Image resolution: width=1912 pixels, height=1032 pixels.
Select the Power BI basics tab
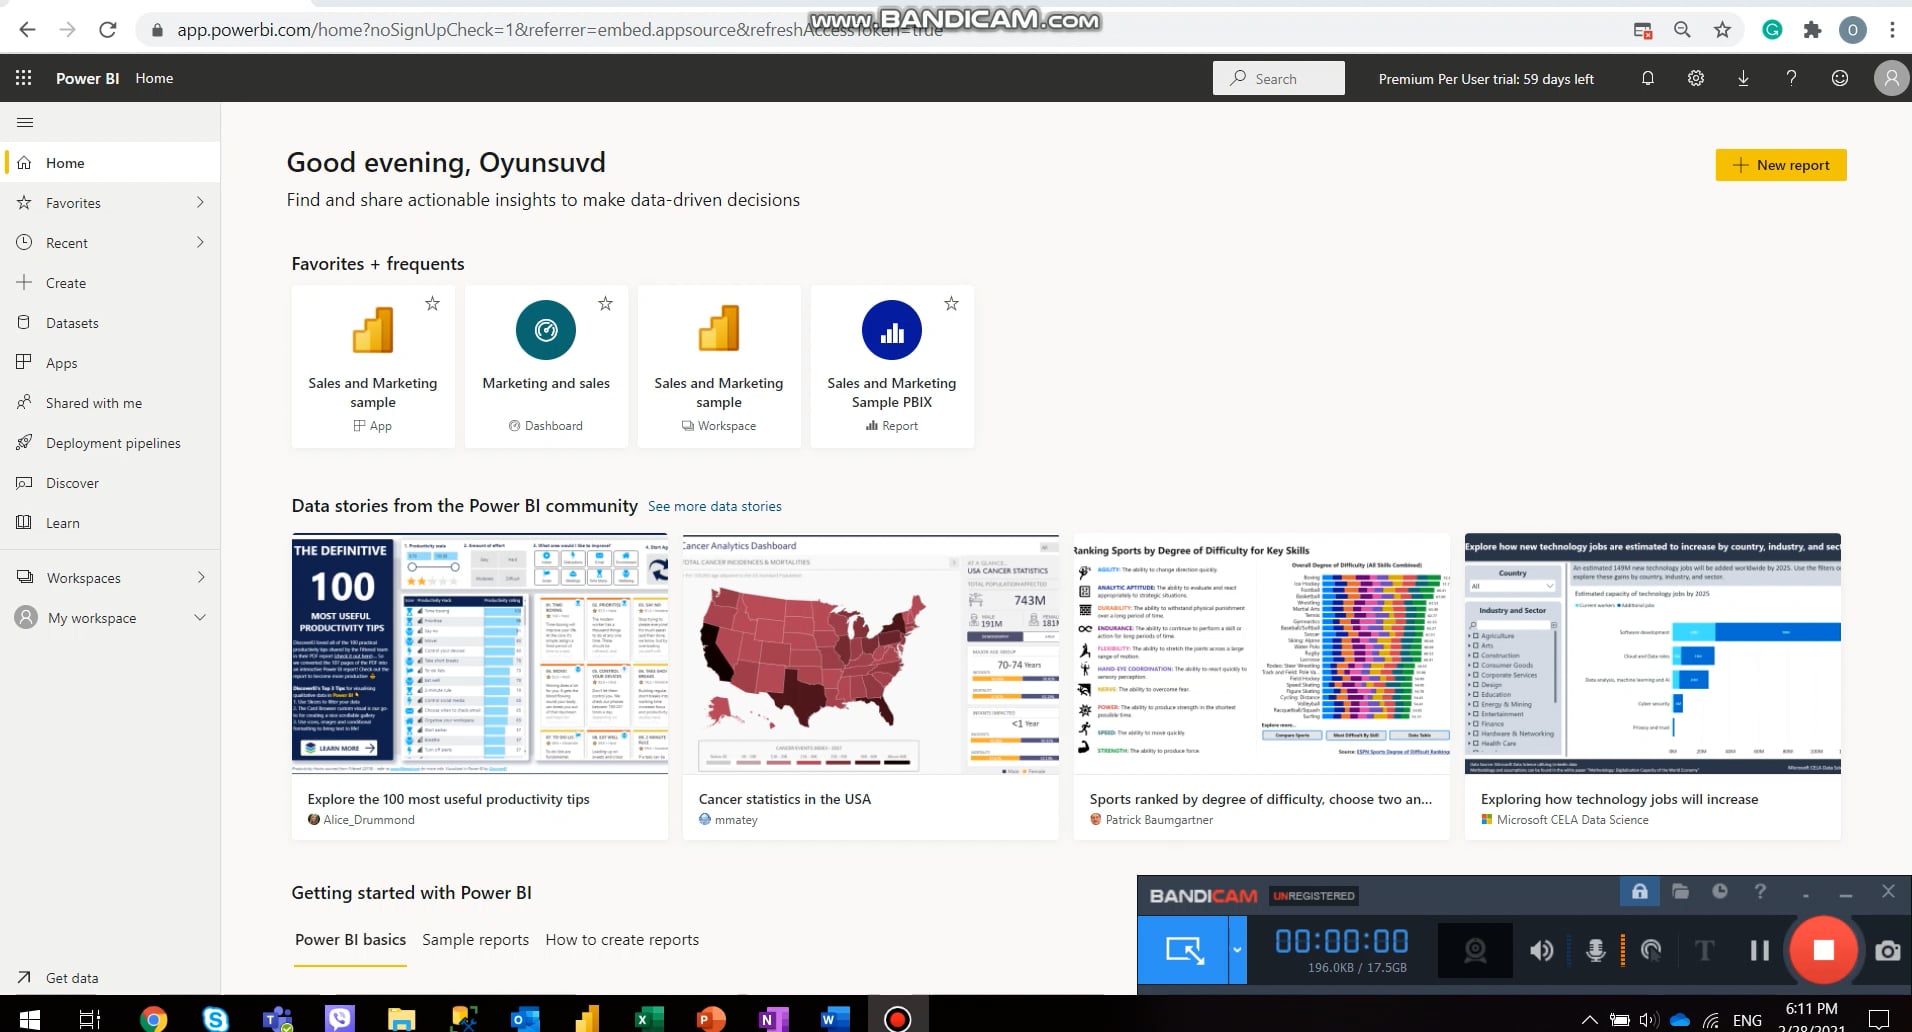350,939
